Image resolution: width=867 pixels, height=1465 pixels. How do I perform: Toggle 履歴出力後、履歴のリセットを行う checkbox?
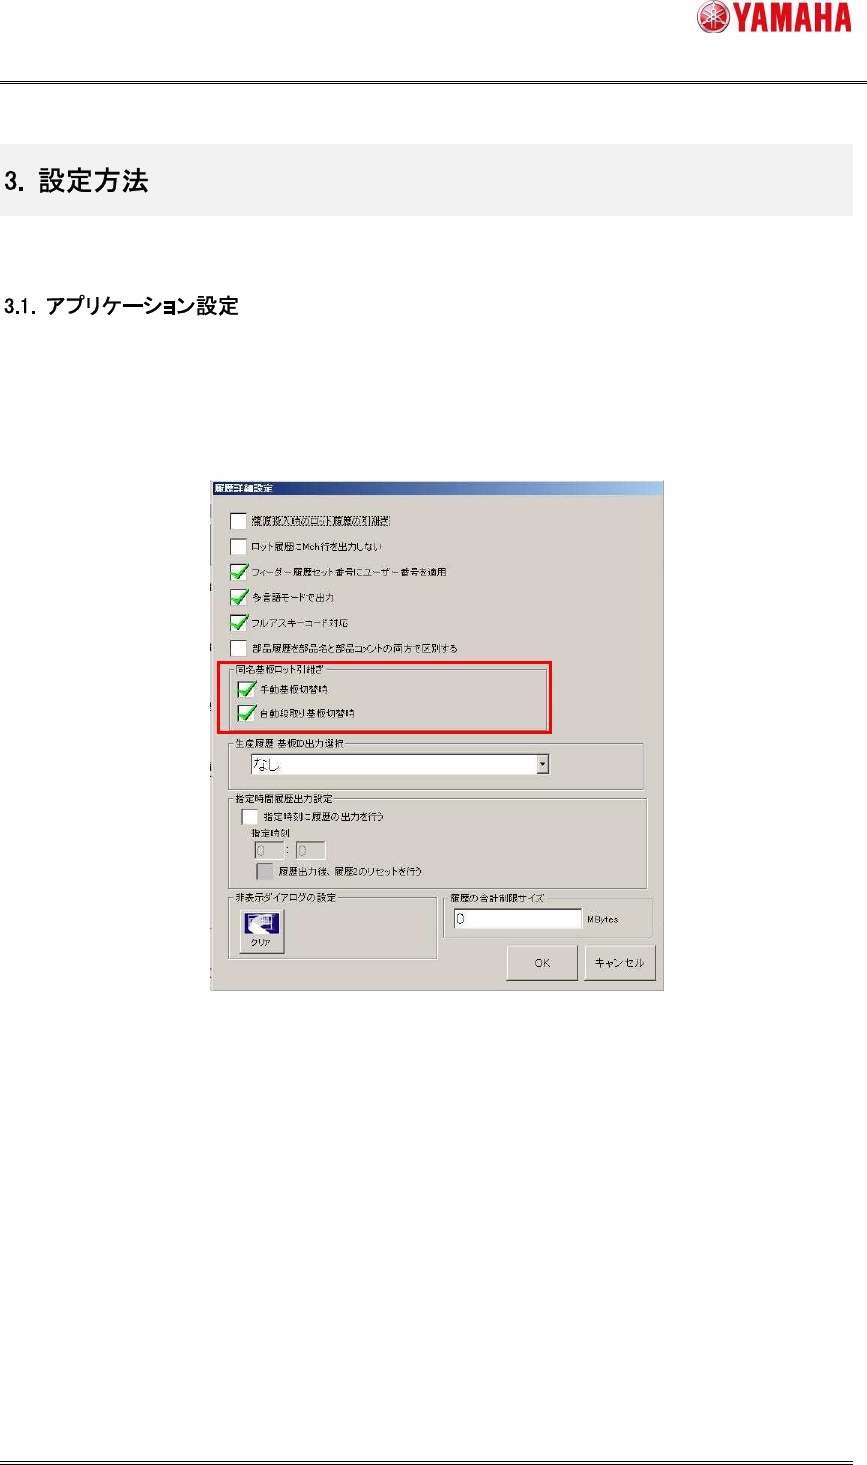[265, 871]
